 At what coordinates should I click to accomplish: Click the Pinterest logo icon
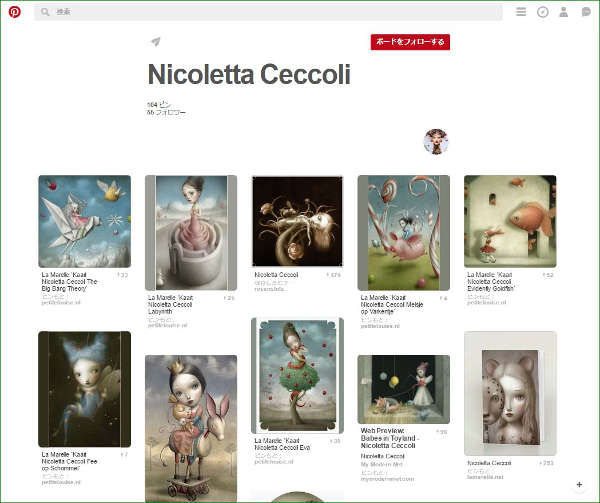click(x=15, y=12)
